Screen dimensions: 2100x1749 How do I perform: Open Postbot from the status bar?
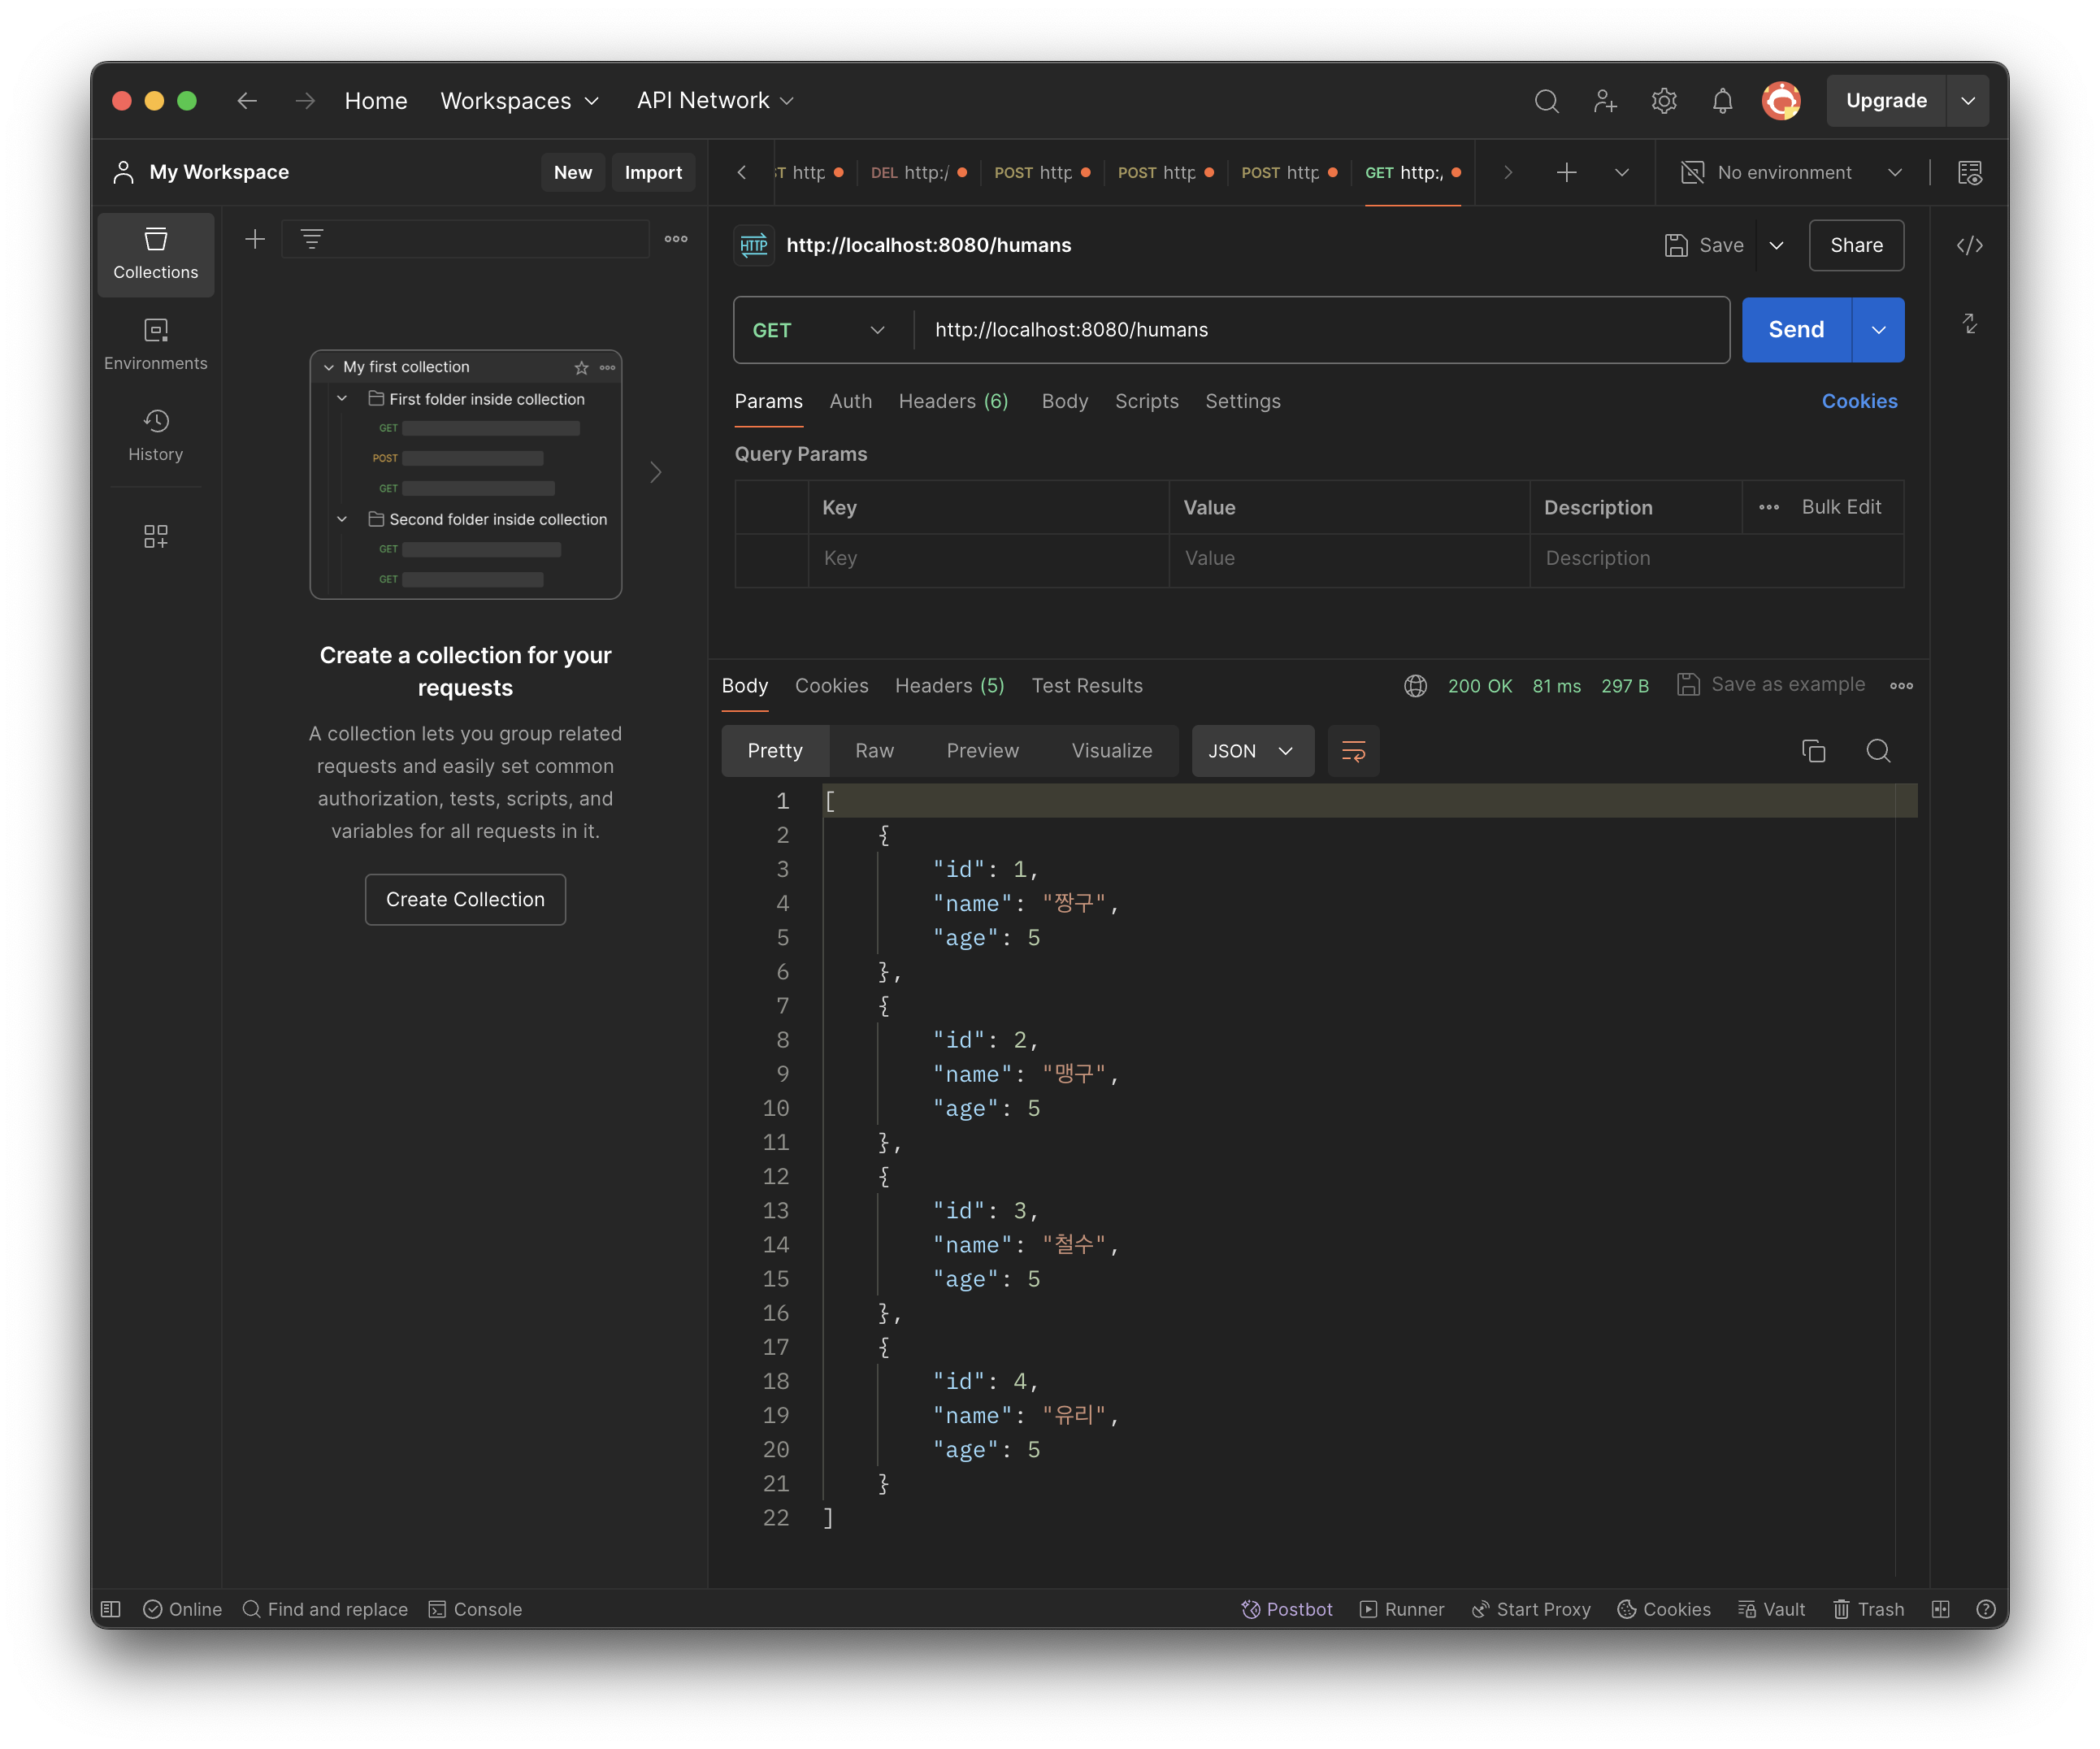pos(1287,1609)
